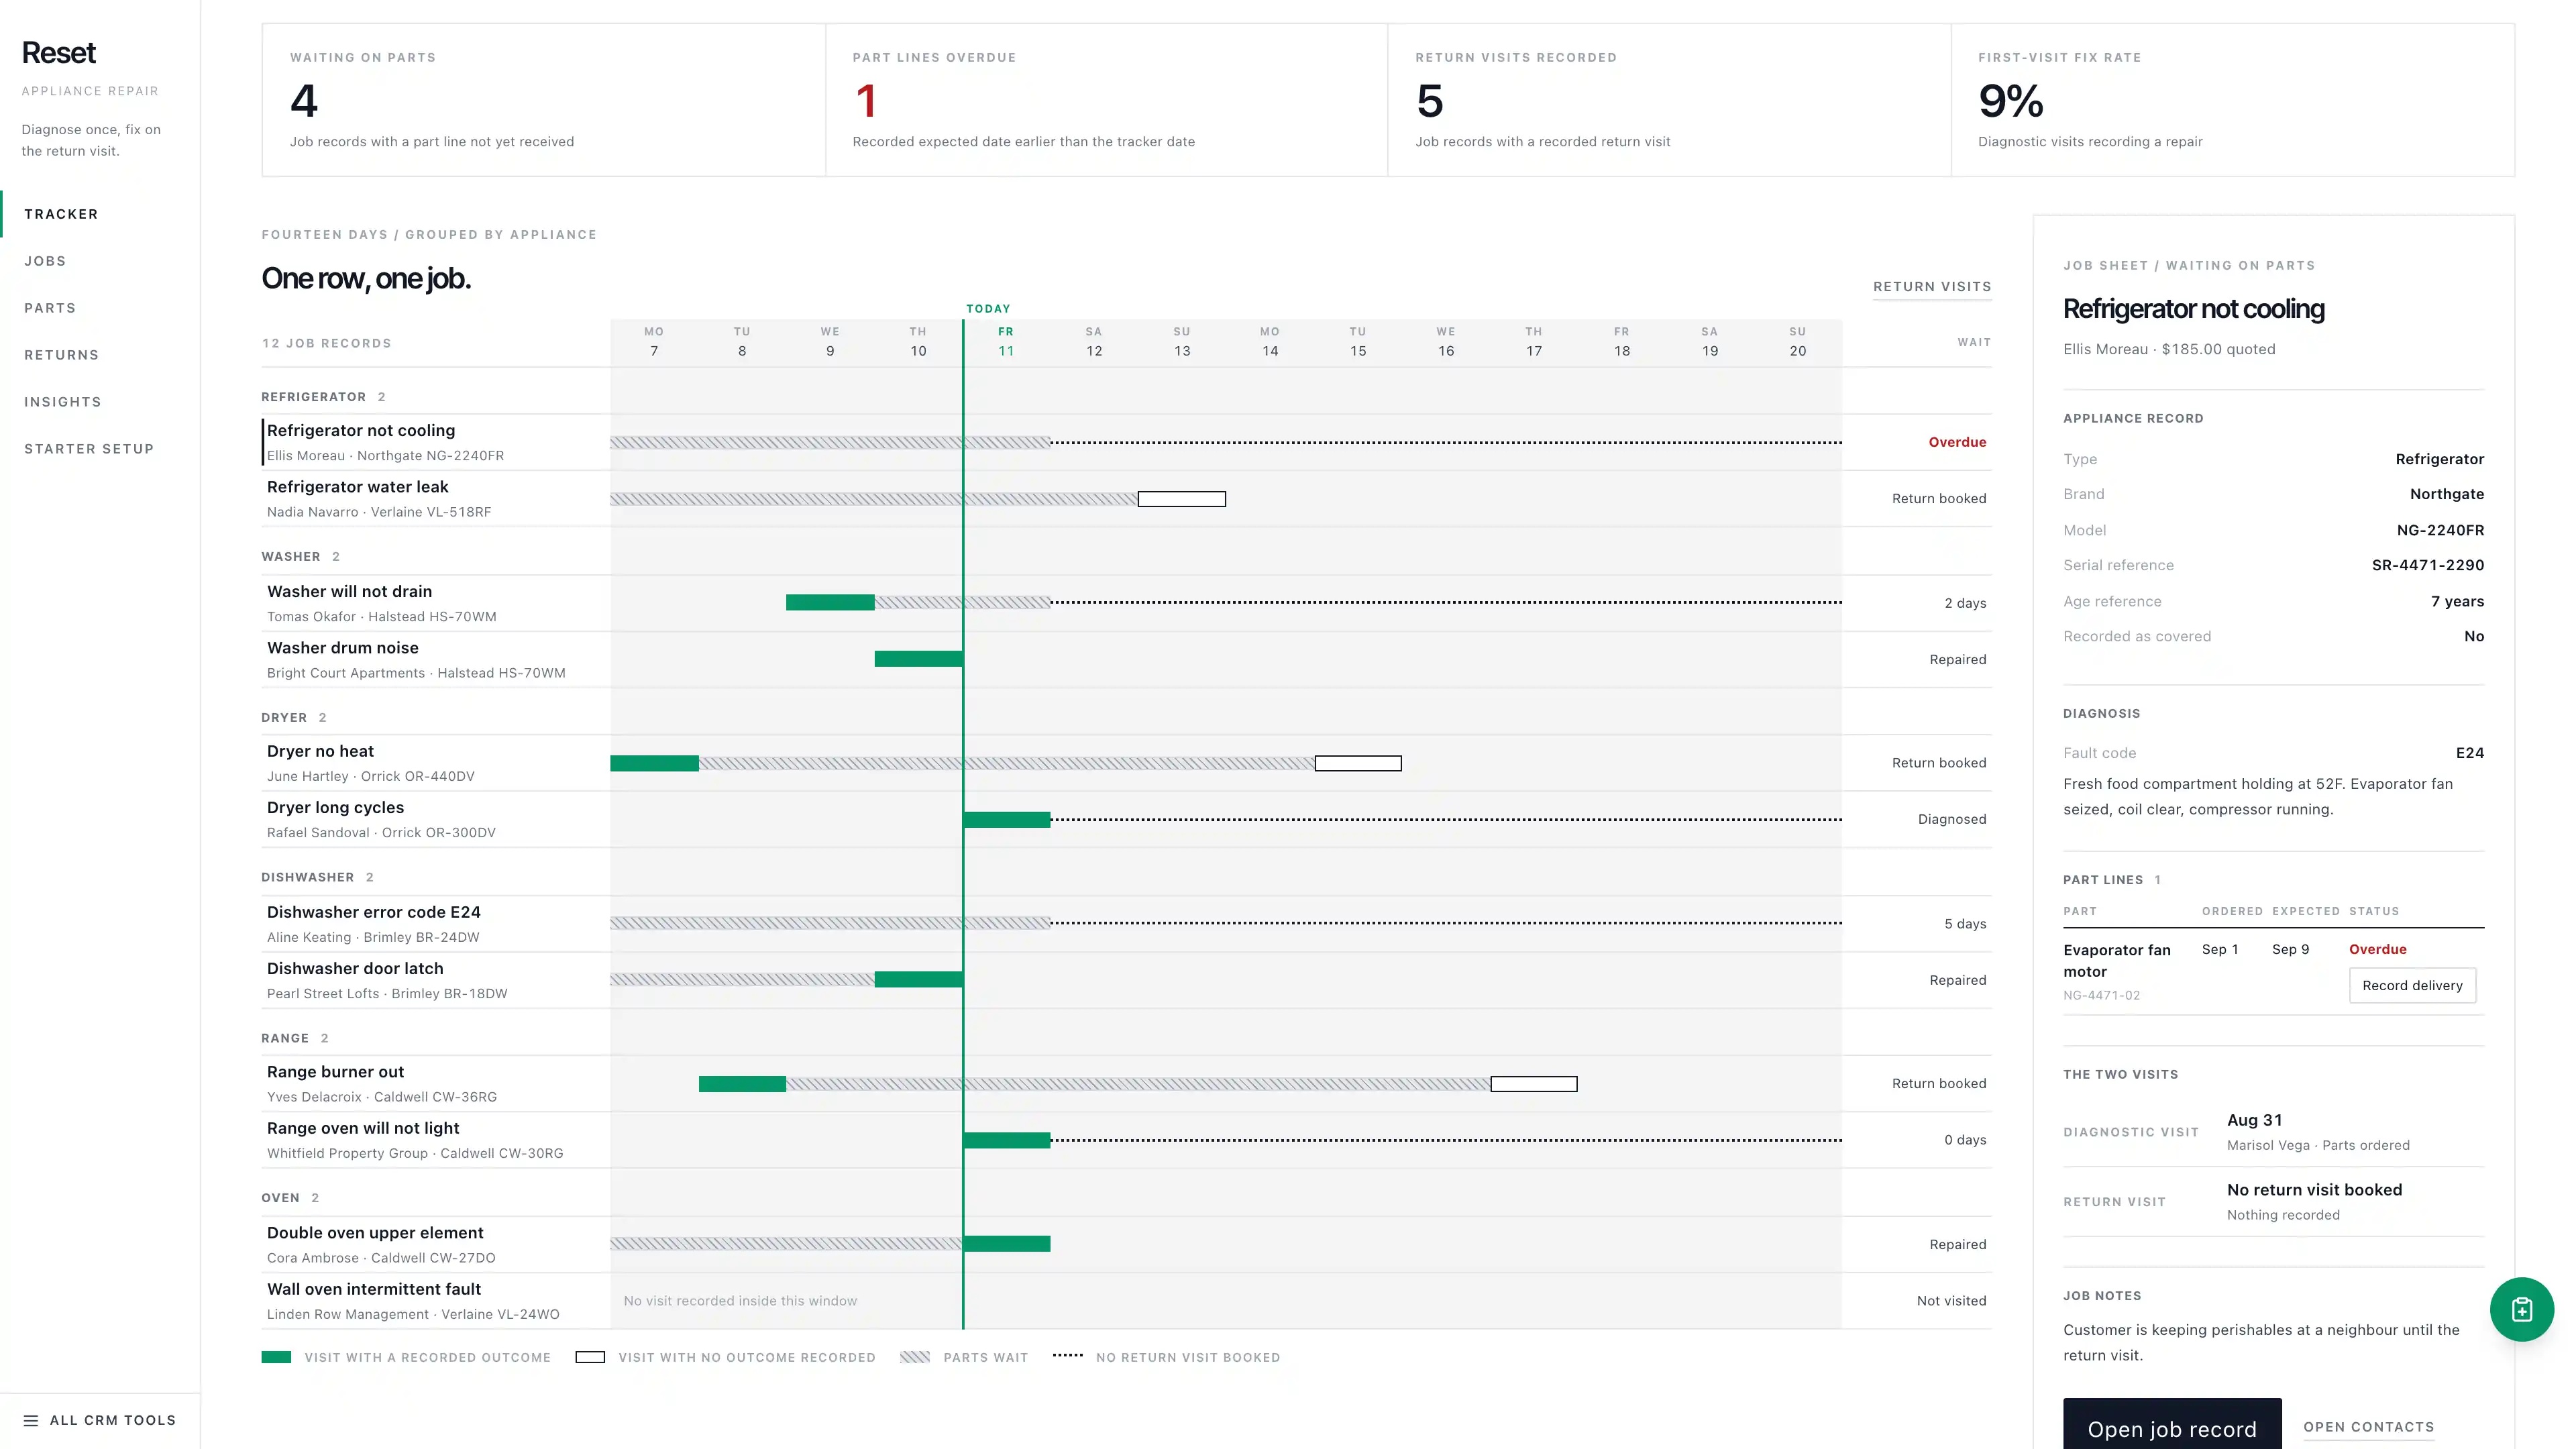Select the Dishwasher error code E24 job
This screenshot has width=2576, height=1449.
click(1126, 924)
